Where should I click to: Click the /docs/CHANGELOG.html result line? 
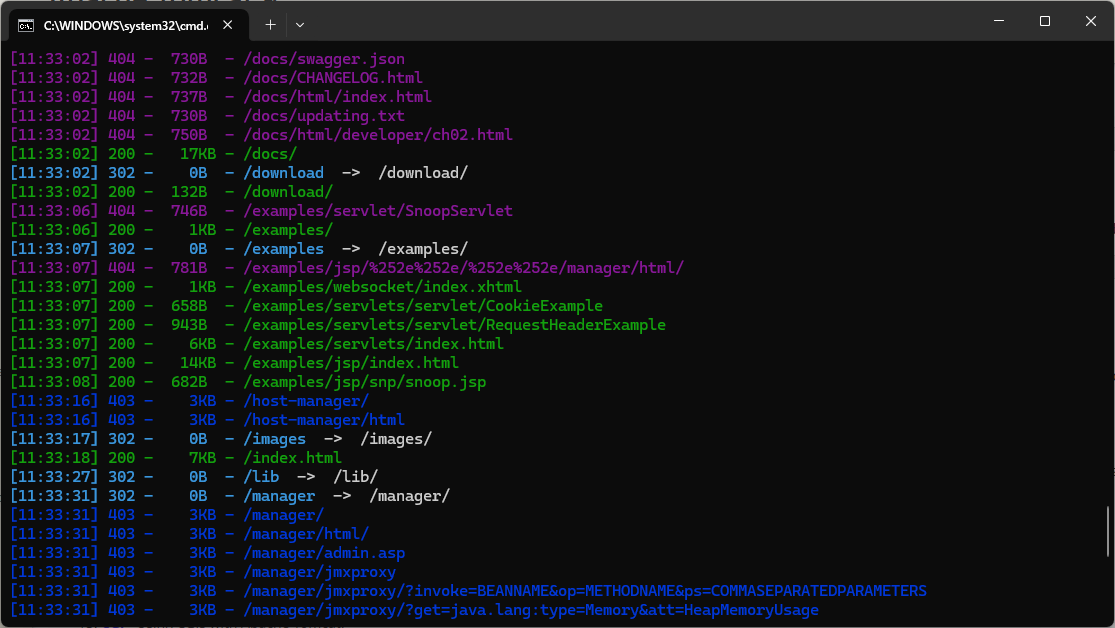[x=332, y=78]
